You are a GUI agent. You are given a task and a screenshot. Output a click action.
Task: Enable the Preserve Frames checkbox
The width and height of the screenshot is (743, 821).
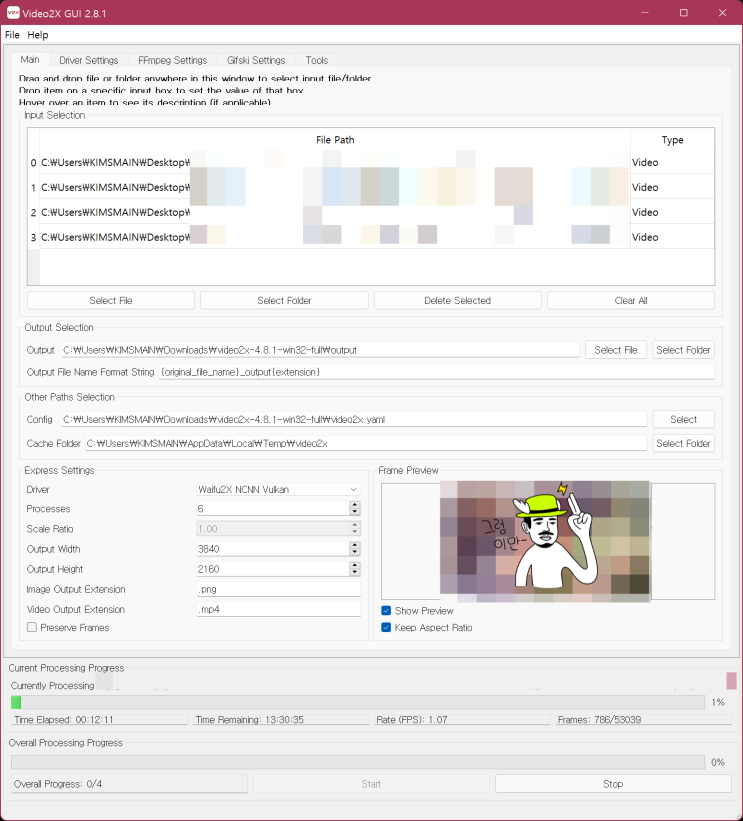(x=32, y=627)
